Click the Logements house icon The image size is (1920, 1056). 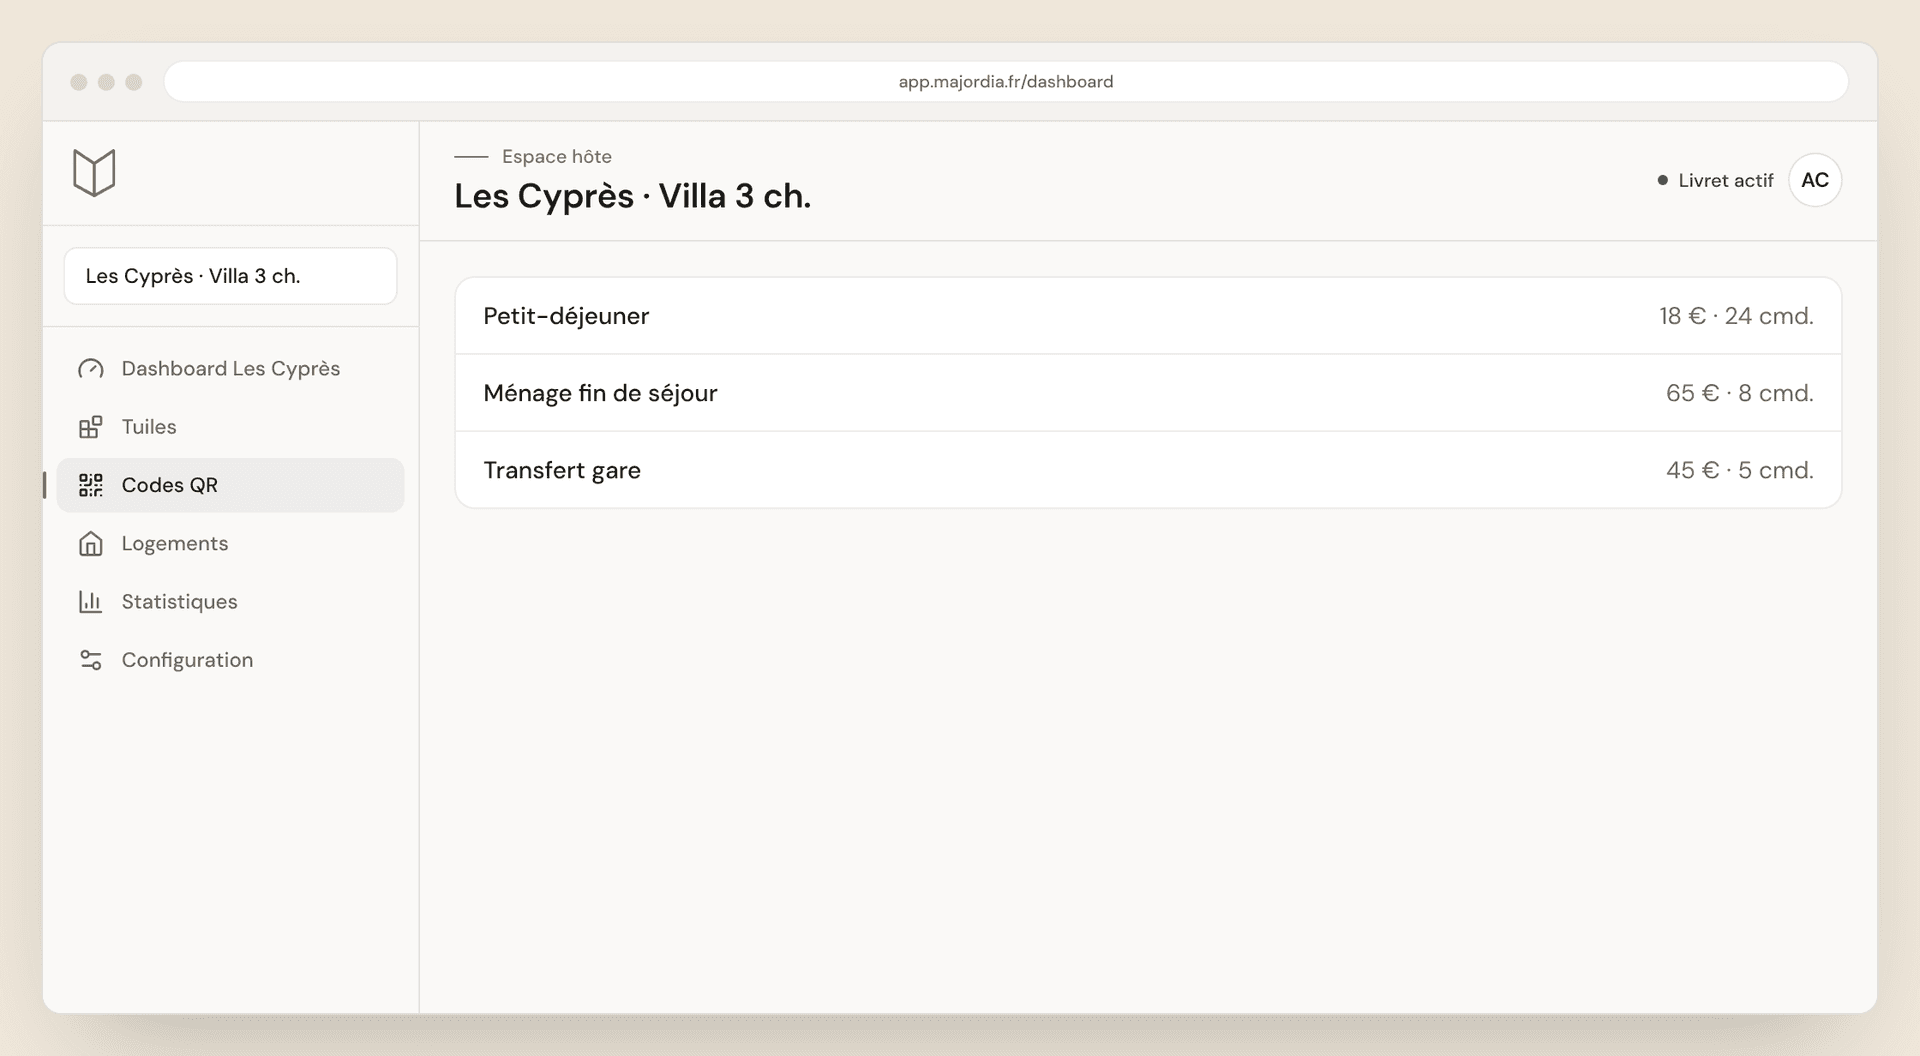tap(91, 544)
